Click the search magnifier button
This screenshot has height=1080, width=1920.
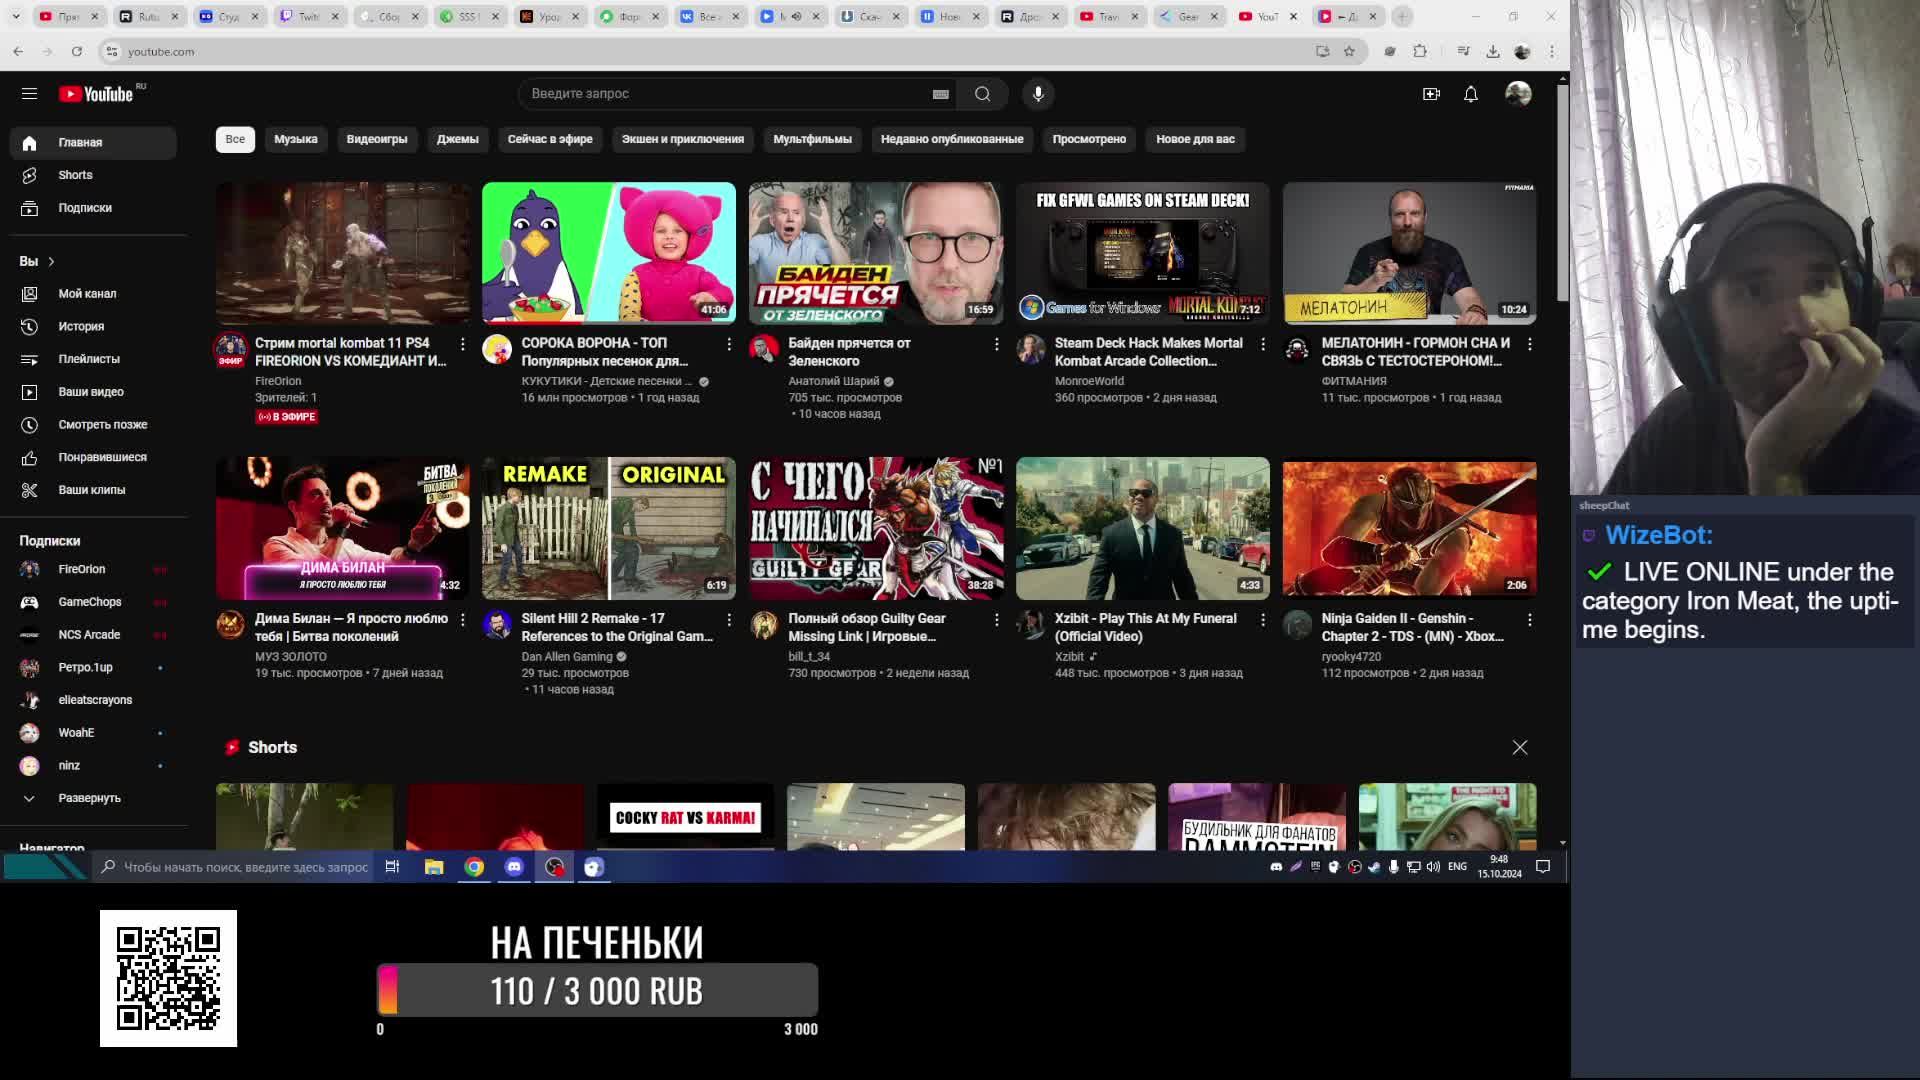[x=982, y=93]
